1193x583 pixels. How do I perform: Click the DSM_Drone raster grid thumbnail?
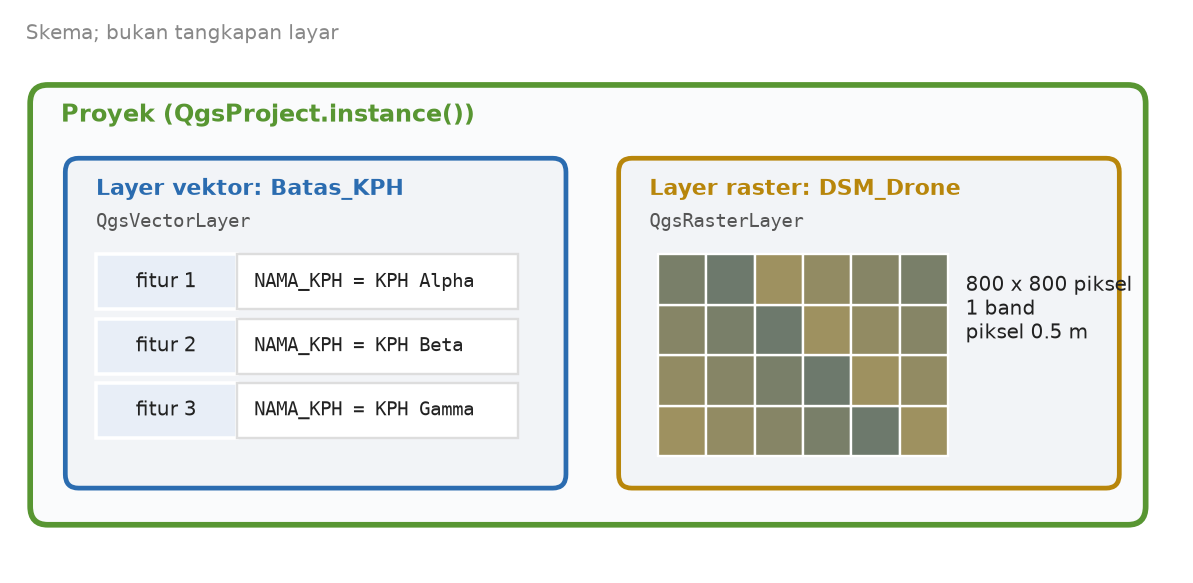[x=803, y=355]
